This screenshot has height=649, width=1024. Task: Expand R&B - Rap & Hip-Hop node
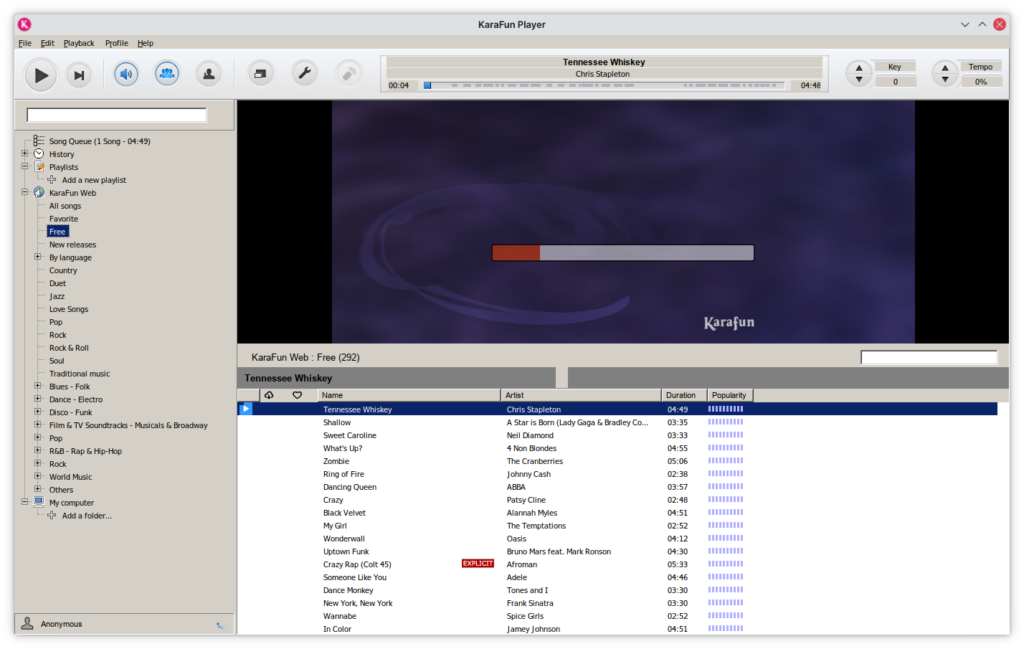click(x=38, y=451)
